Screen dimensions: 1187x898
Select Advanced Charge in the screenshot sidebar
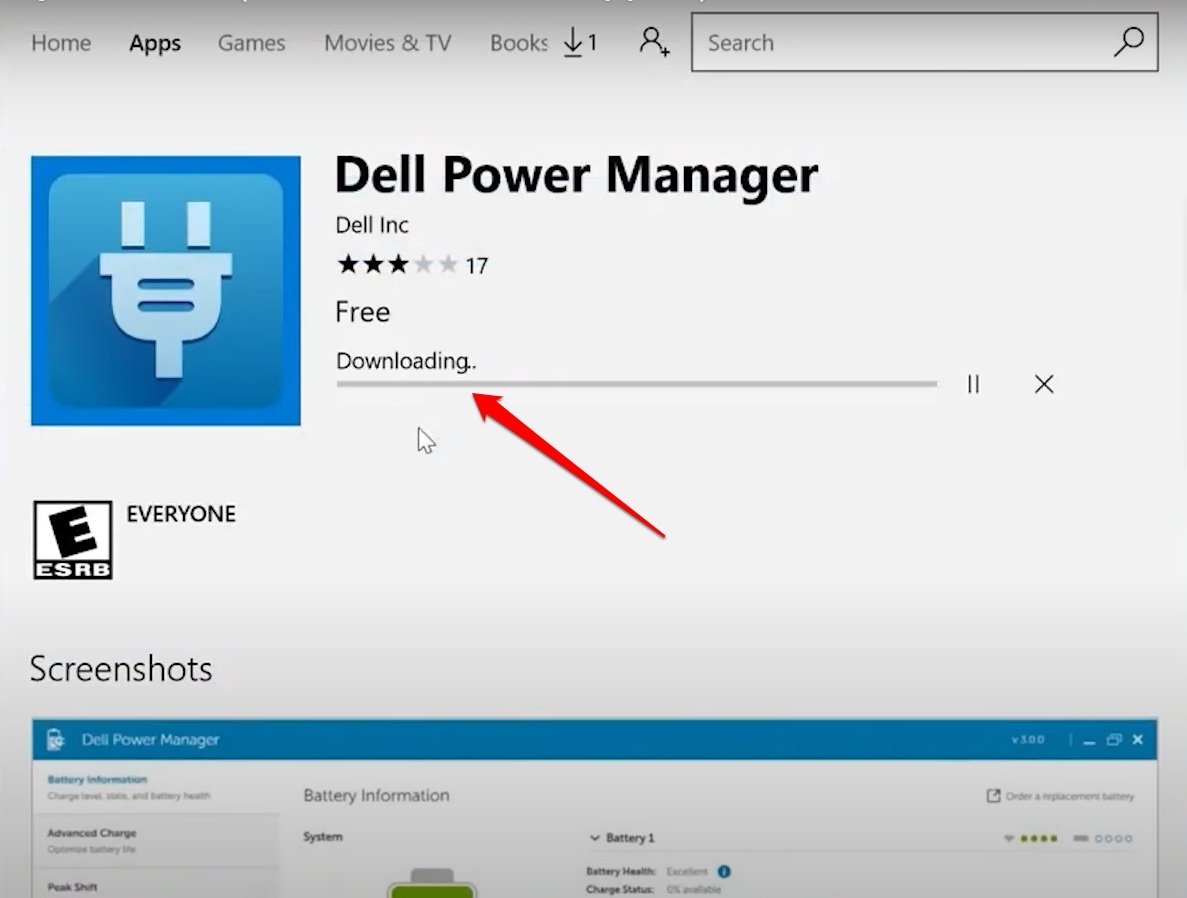[x=91, y=832]
